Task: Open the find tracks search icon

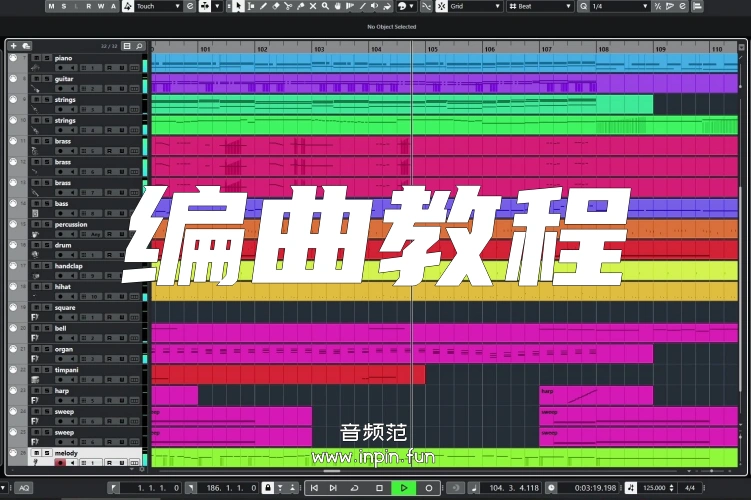Action: [139, 46]
